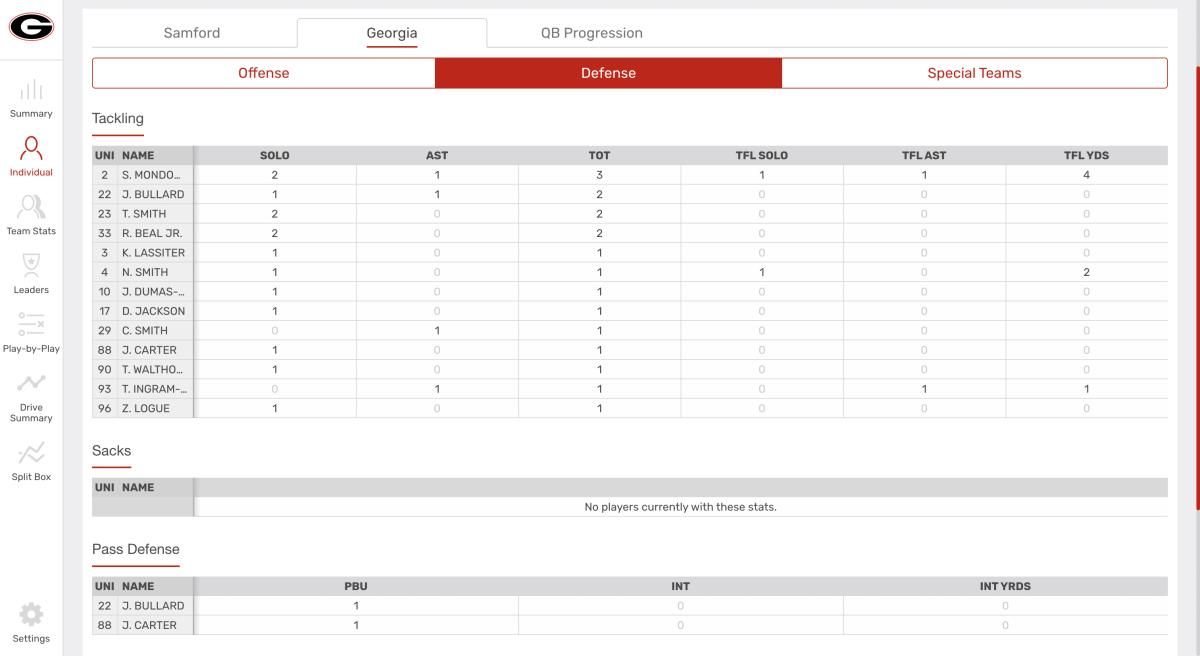The width and height of the screenshot is (1200, 656).
Task: Select the Defense stats button
Action: pyautogui.click(x=608, y=73)
